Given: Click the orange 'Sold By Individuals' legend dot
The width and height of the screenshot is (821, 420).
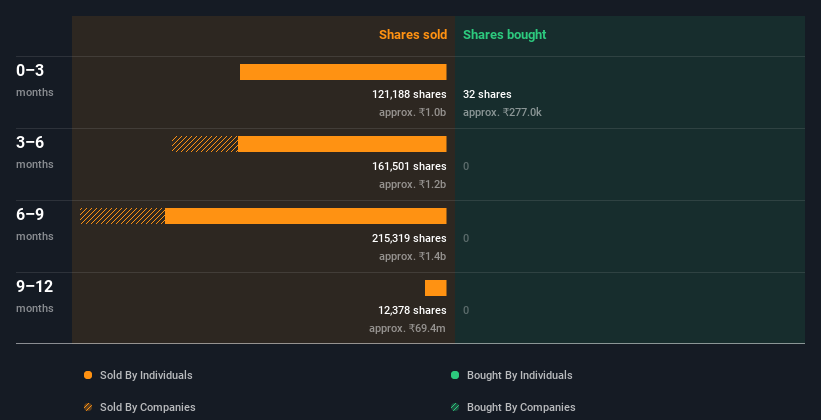Looking at the screenshot, I should click(88, 375).
